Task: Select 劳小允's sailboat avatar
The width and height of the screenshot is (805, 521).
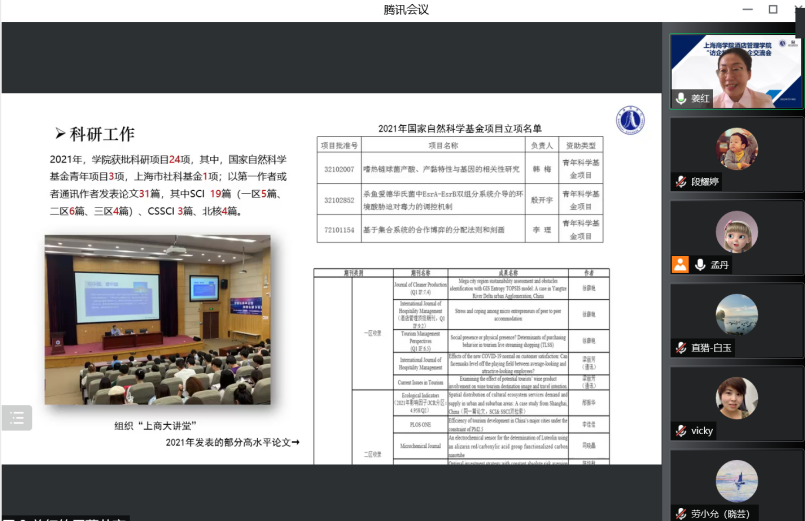Action: 737,481
